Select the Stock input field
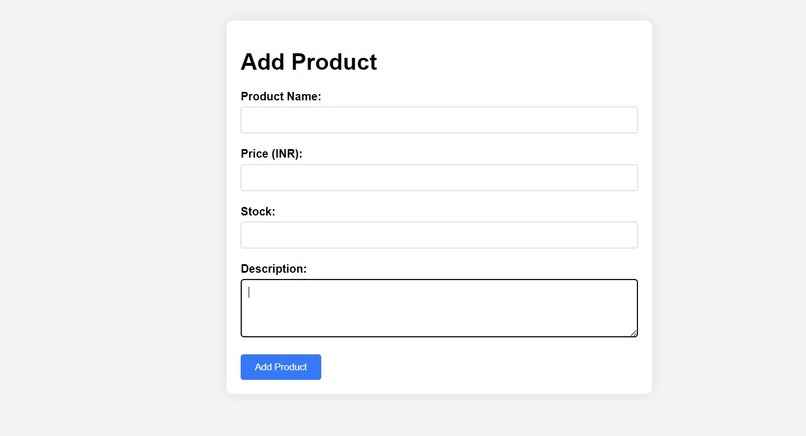Viewport: 806px width, 436px height. (438, 235)
